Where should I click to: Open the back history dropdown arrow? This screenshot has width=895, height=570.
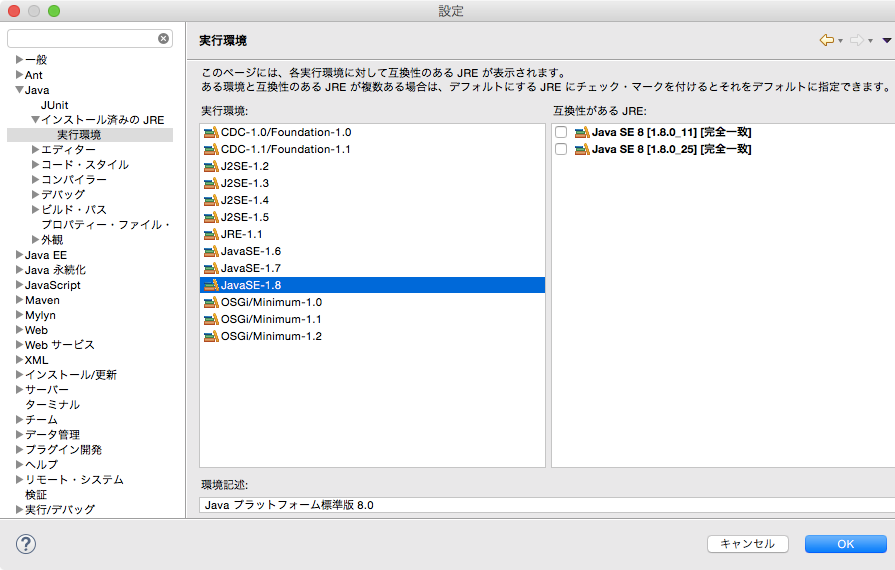pyautogui.click(x=840, y=41)
